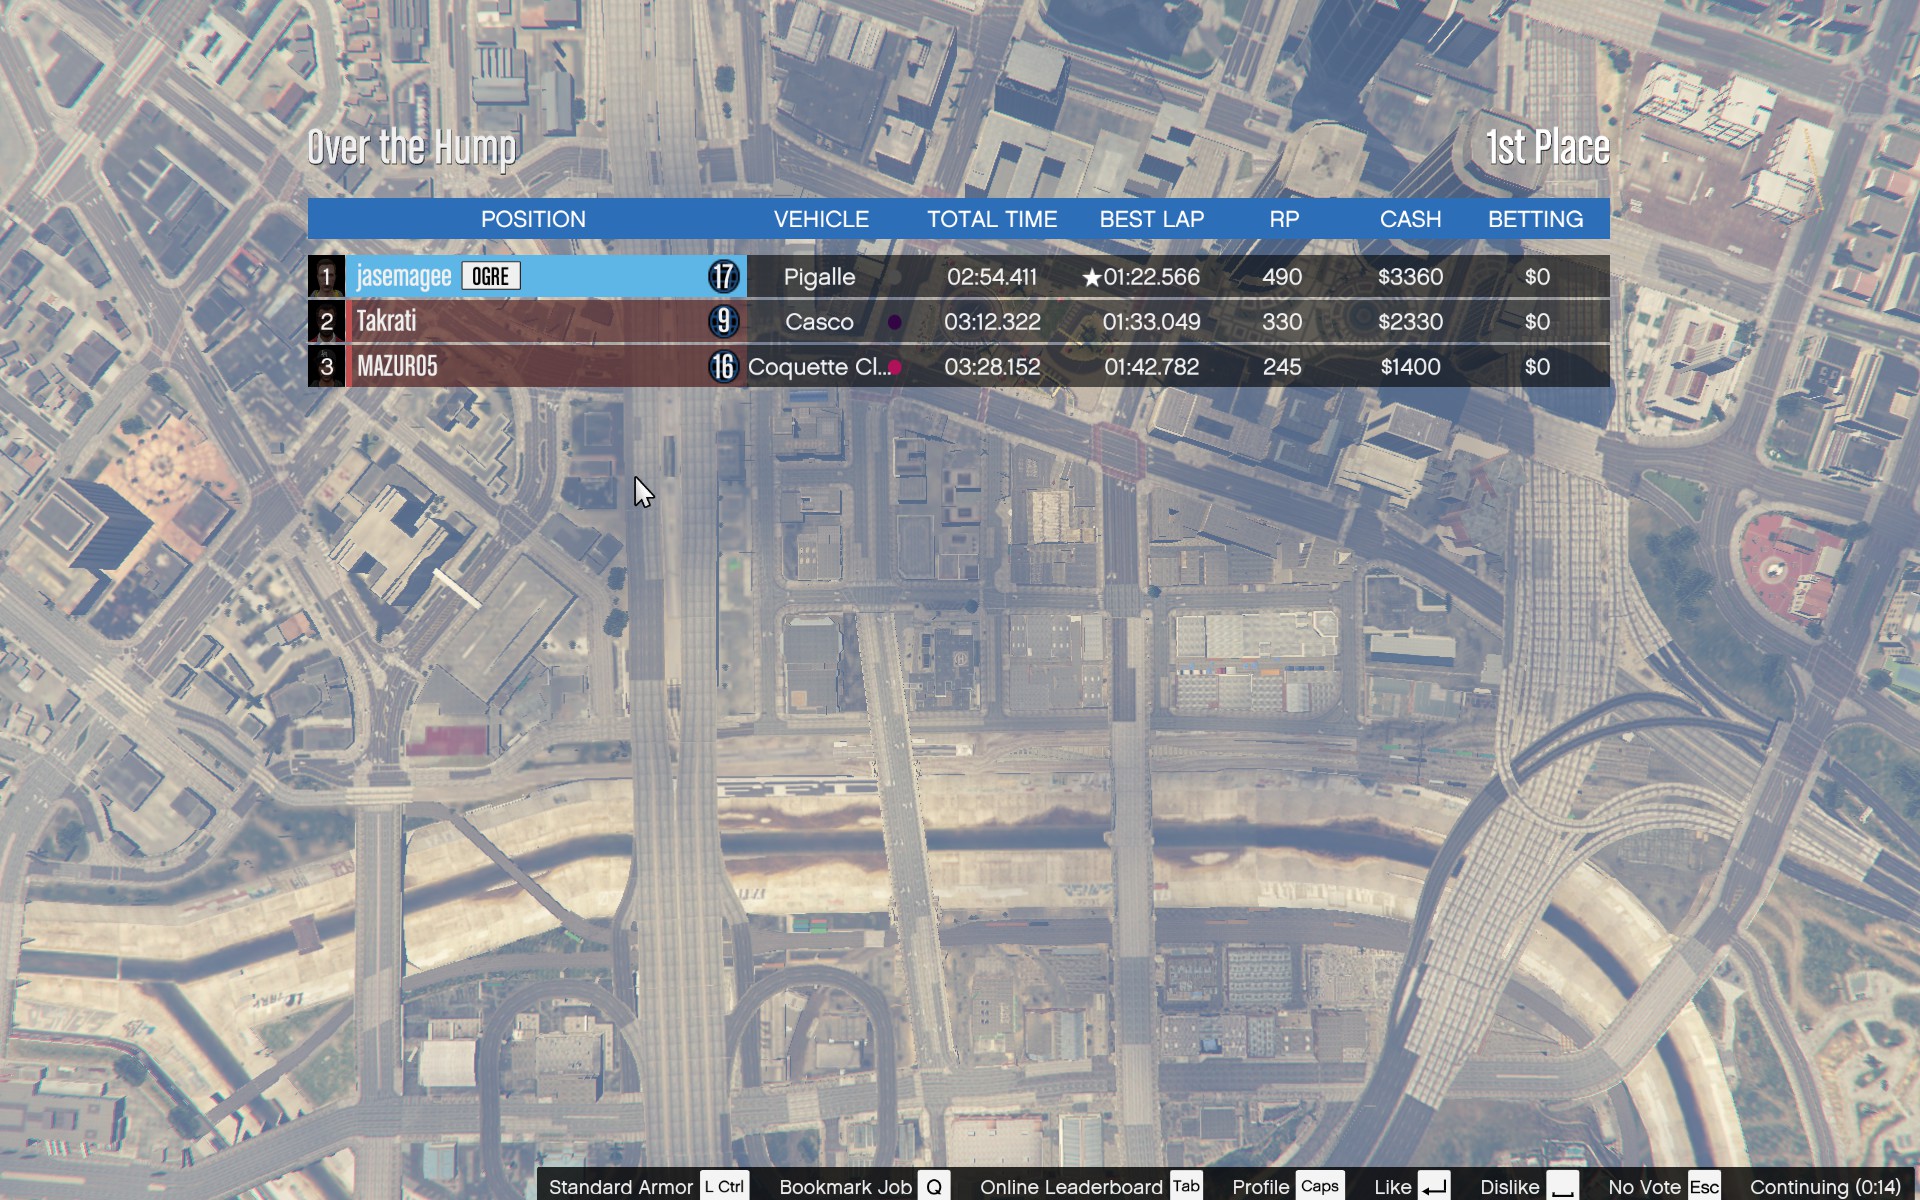
Task: Click the BEST LAP column header
Action: [x=1151, y=219]
